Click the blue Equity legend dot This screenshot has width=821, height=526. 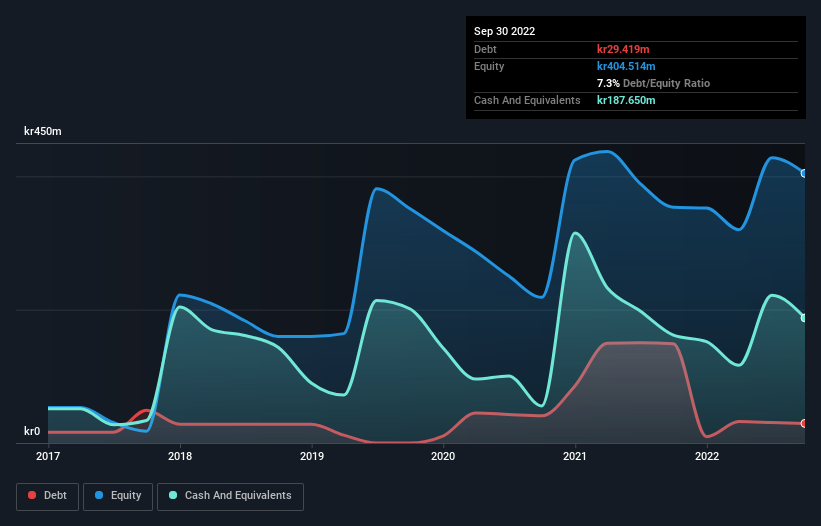99,495
